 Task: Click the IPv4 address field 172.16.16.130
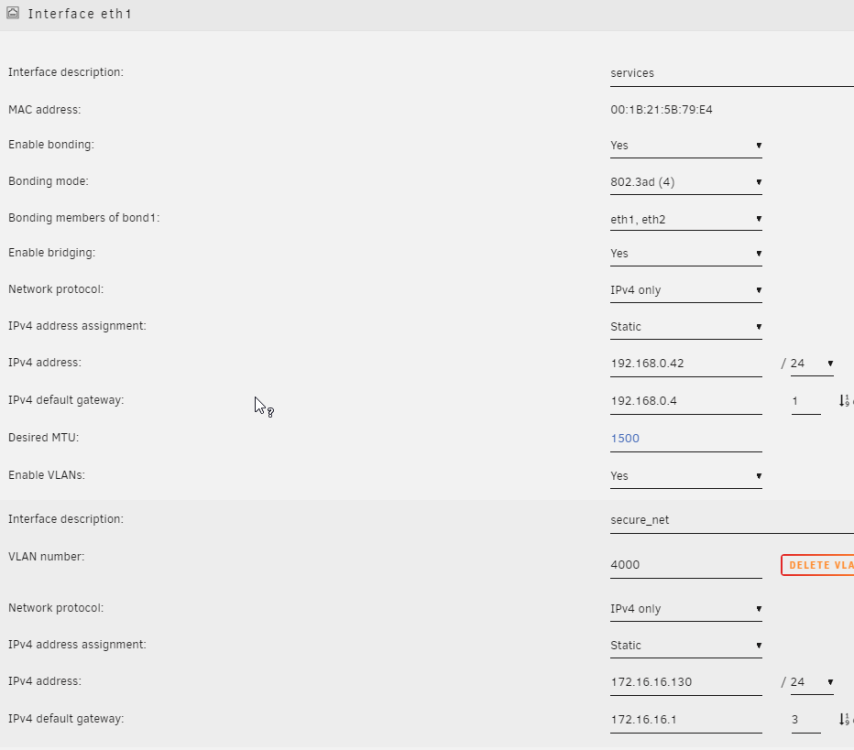coord(686,682)
